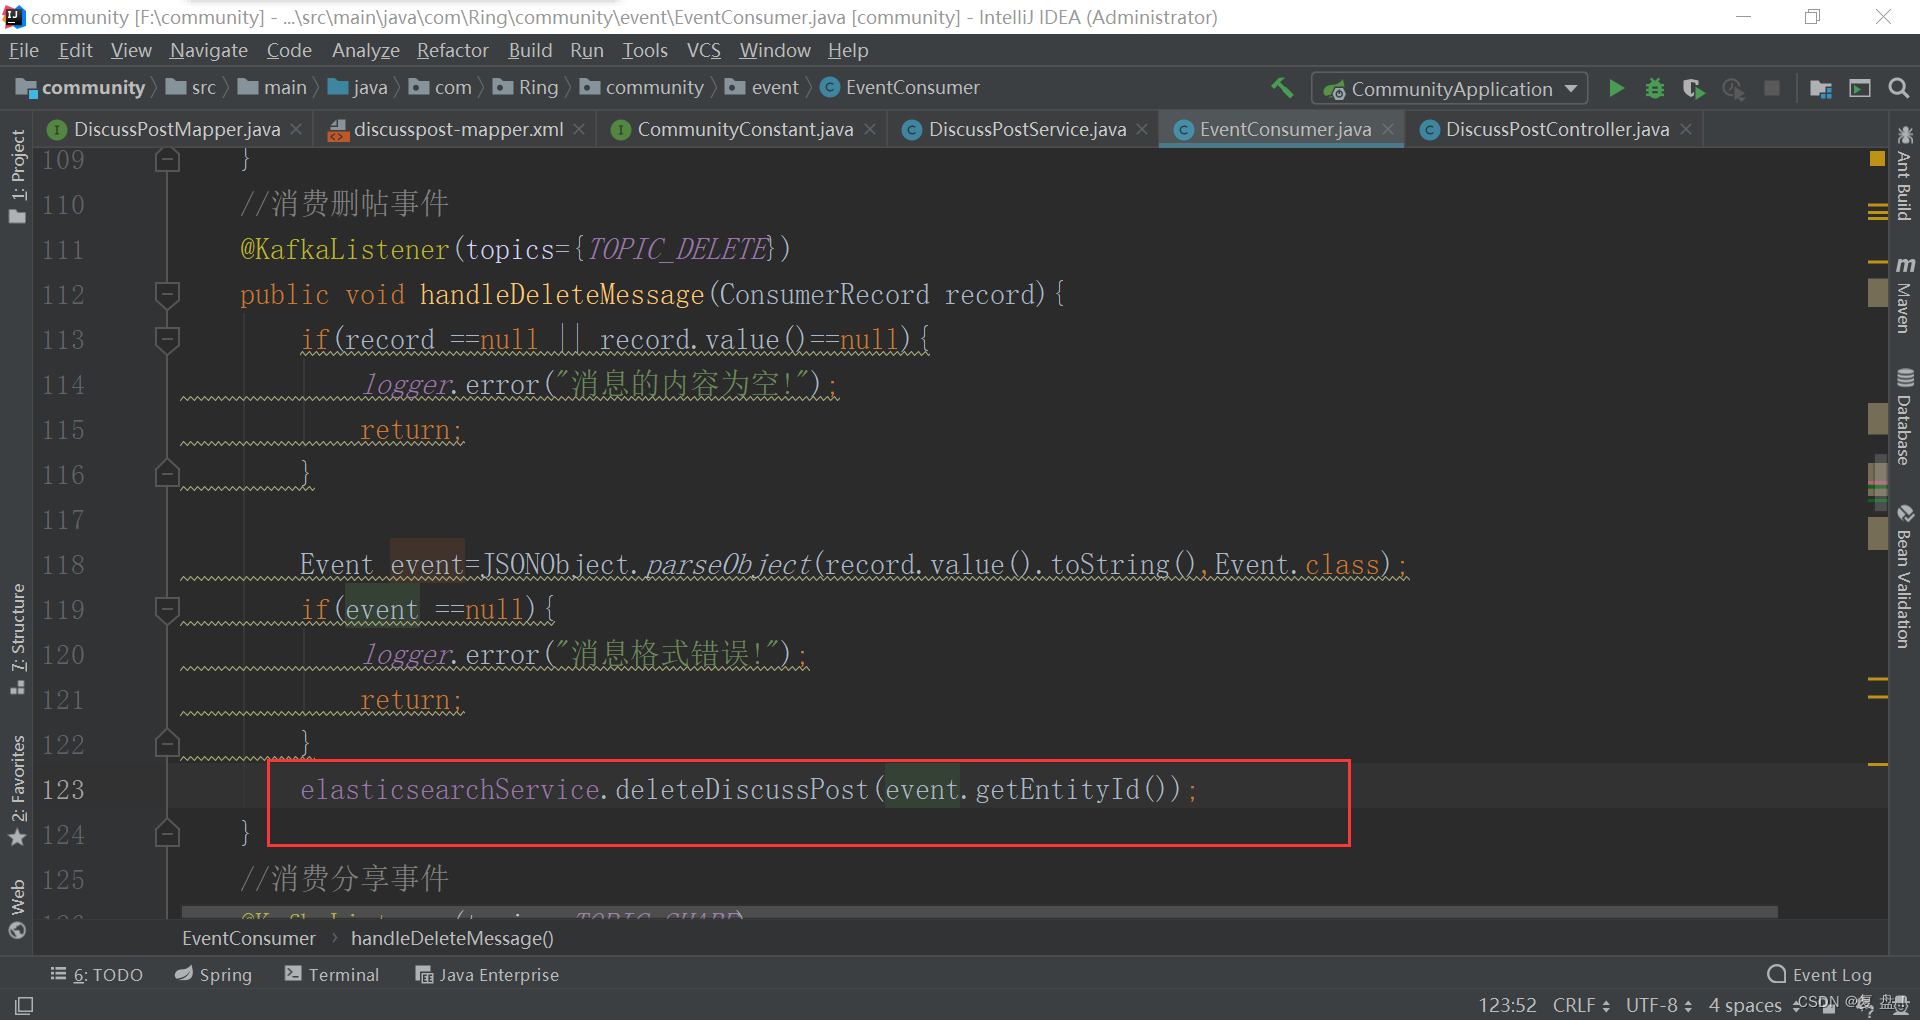The height and width of the screenshot is (1020, 1920).
Task: Open the Java Enterprise tool window
Action: [x=487, y=974]
